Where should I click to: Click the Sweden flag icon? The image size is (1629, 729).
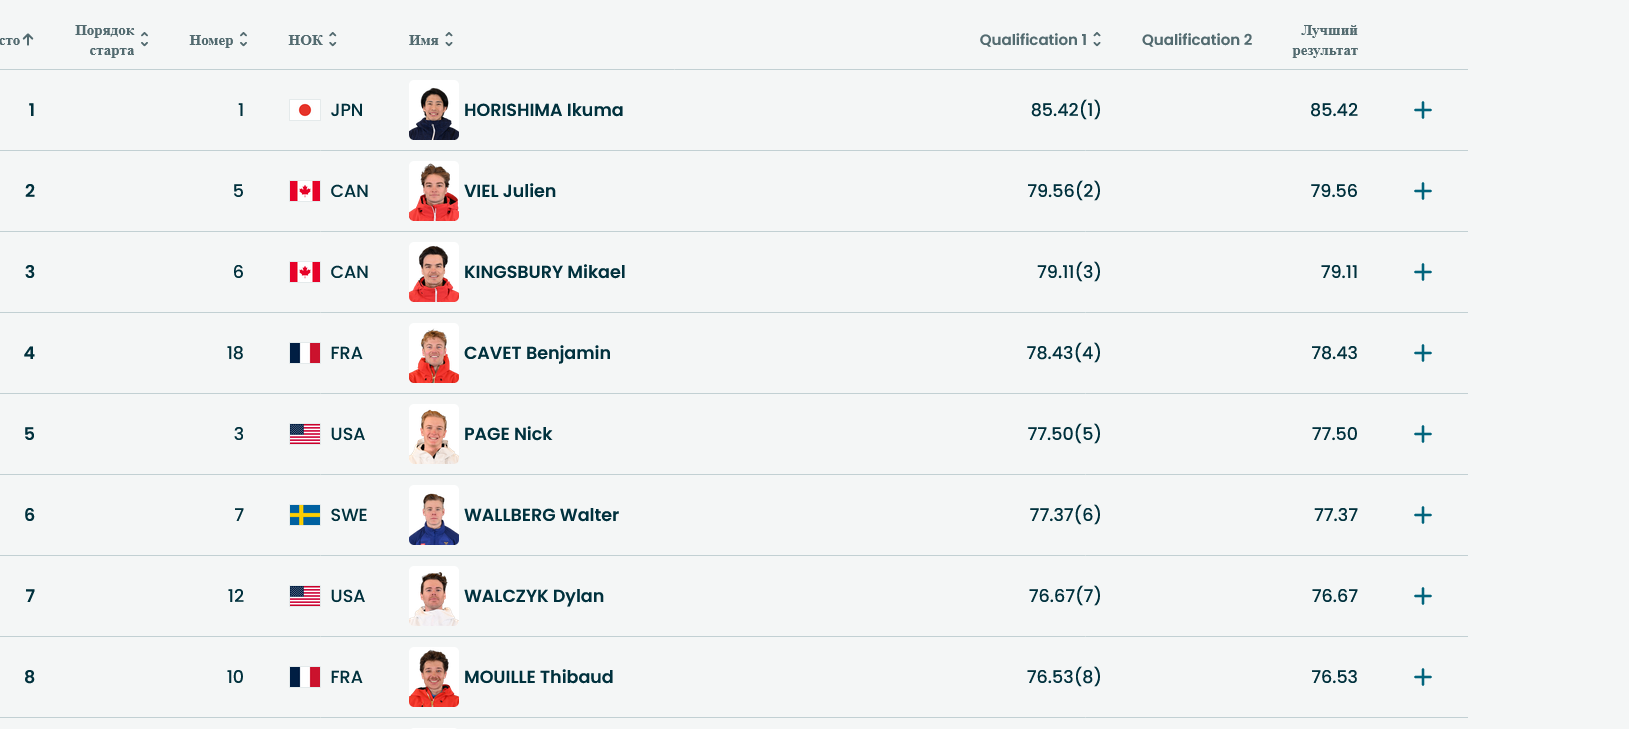pos(305,515)
